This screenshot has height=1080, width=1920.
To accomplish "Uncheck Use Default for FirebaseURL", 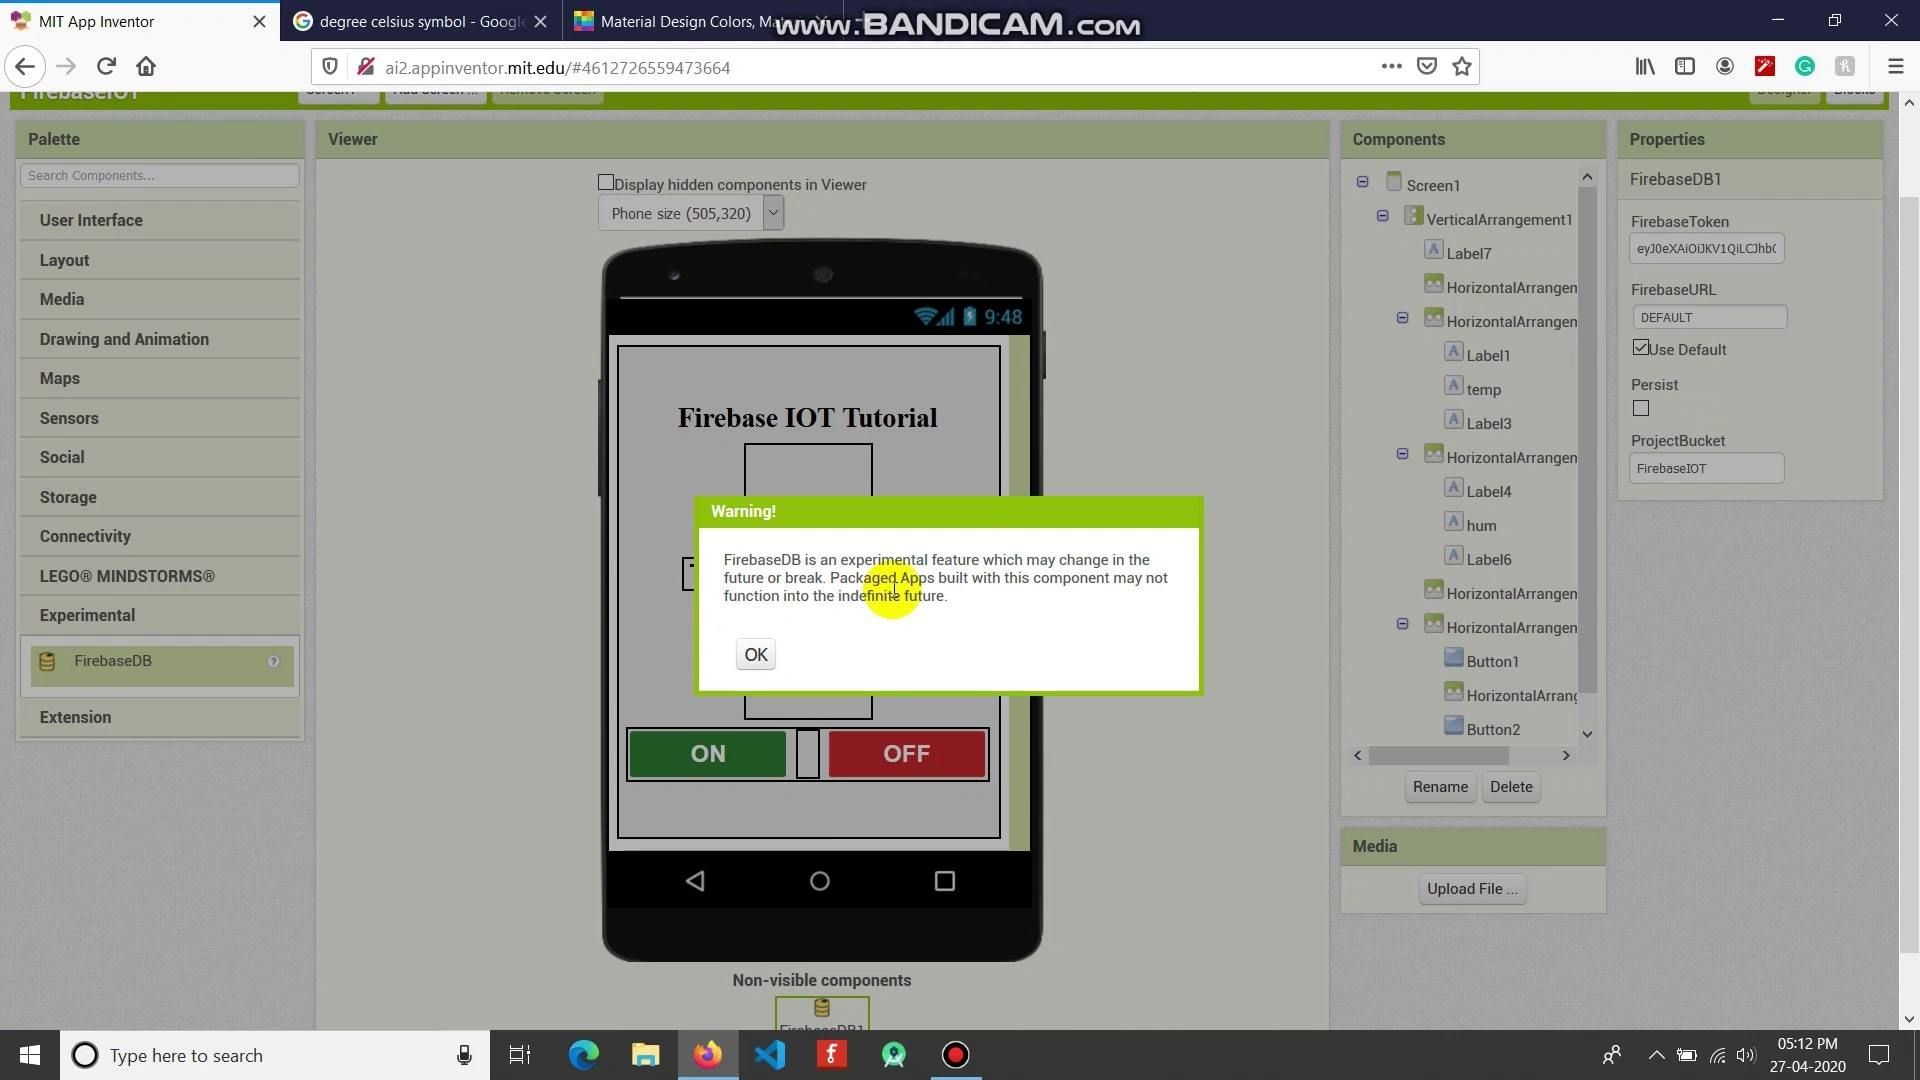I will [1639, 347].
